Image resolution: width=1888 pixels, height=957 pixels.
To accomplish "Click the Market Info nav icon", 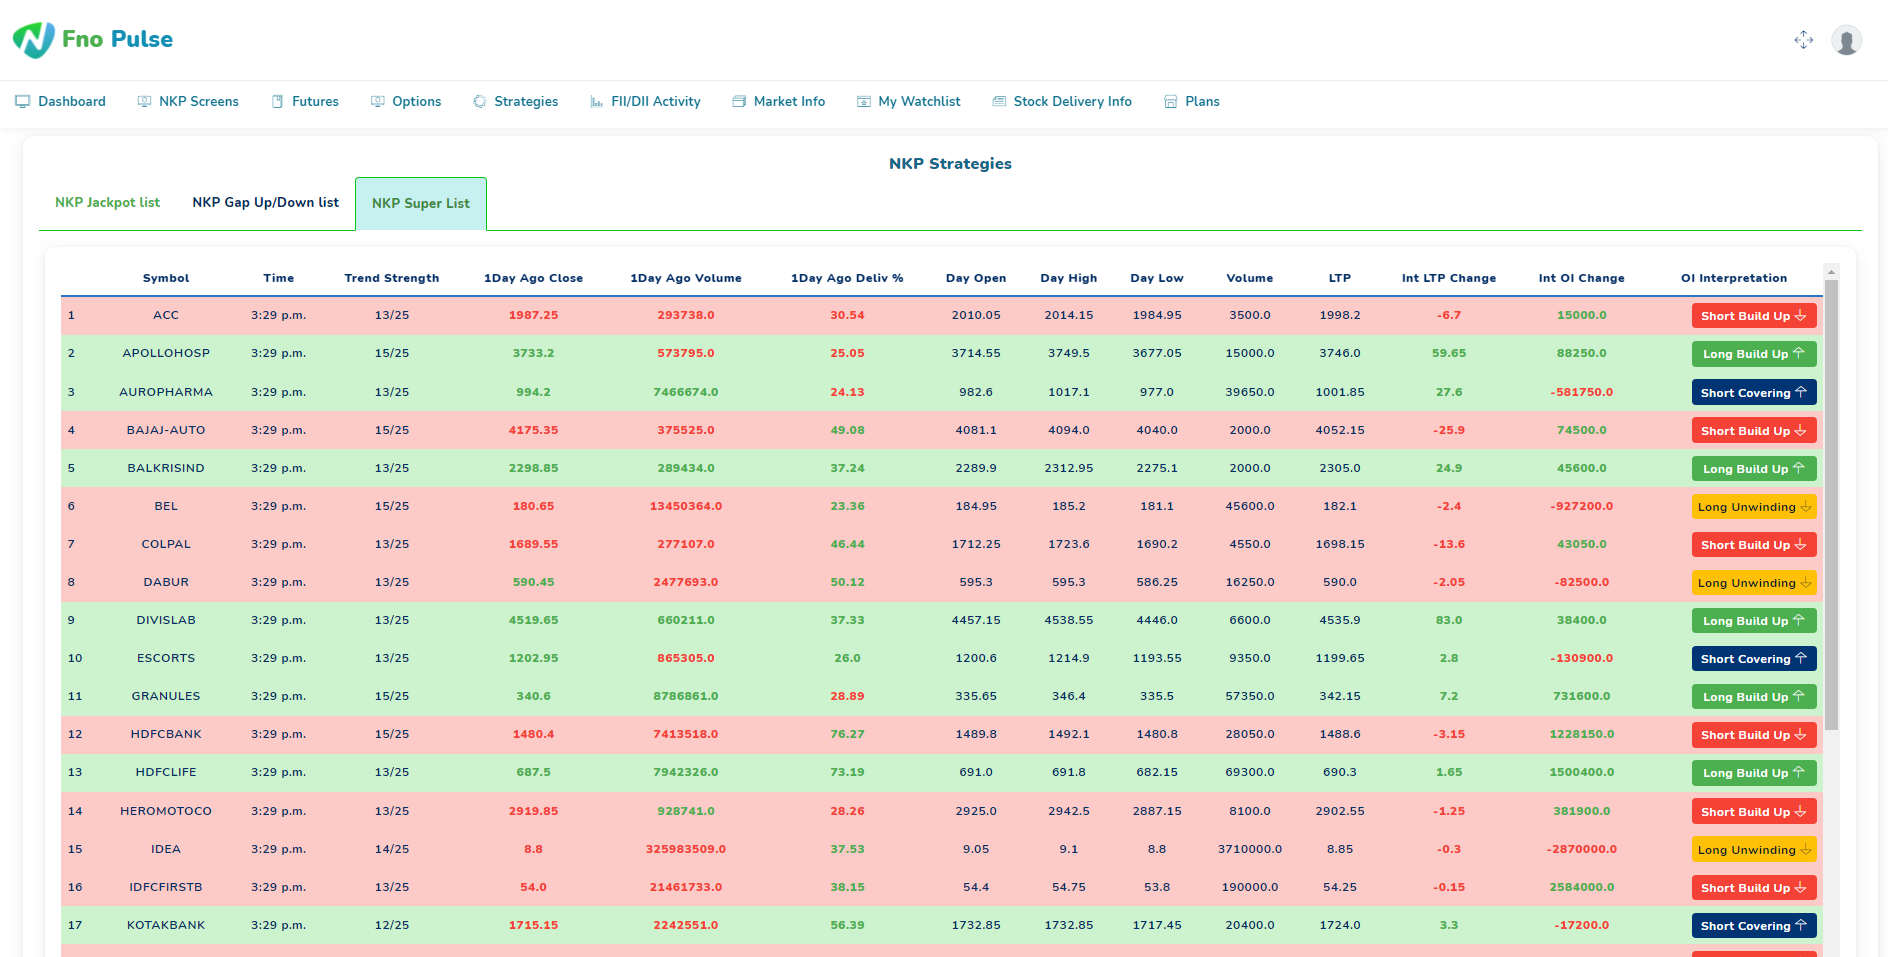I will [739, 102].
